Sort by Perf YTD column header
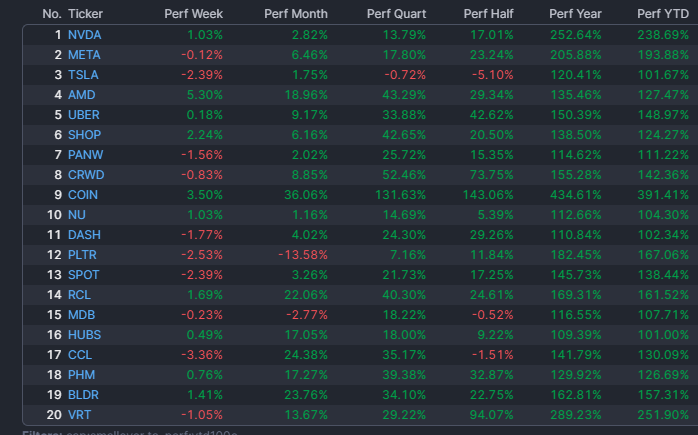 click(663, 14)
